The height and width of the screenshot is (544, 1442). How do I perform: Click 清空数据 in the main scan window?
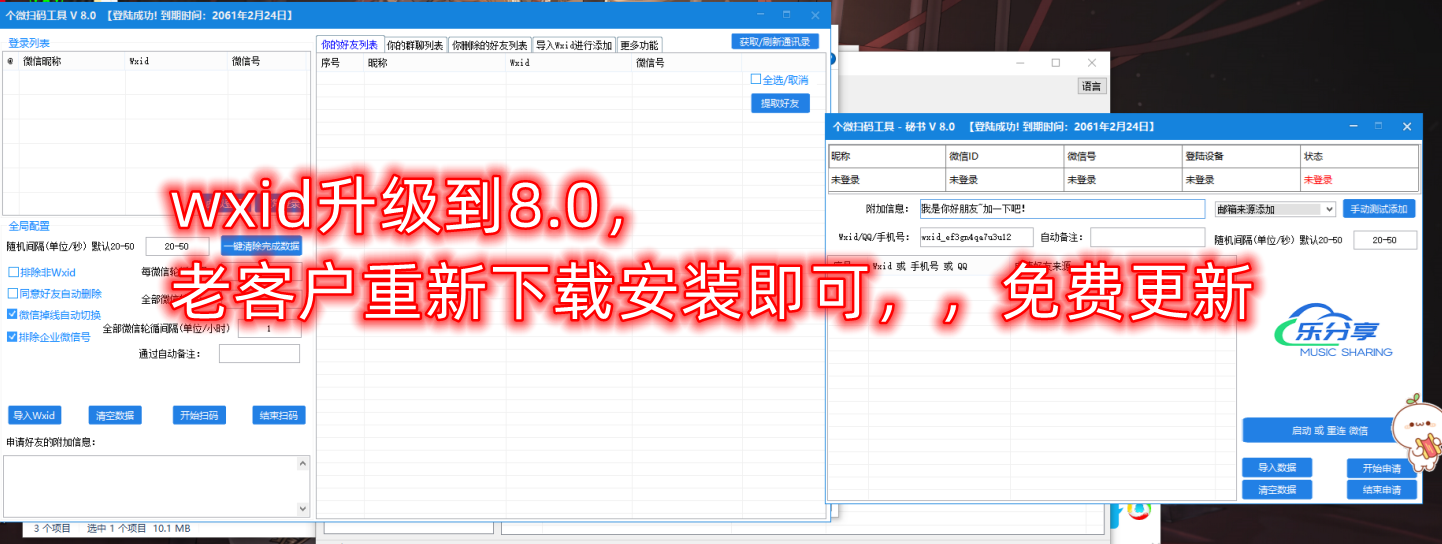tap(115, 416)
